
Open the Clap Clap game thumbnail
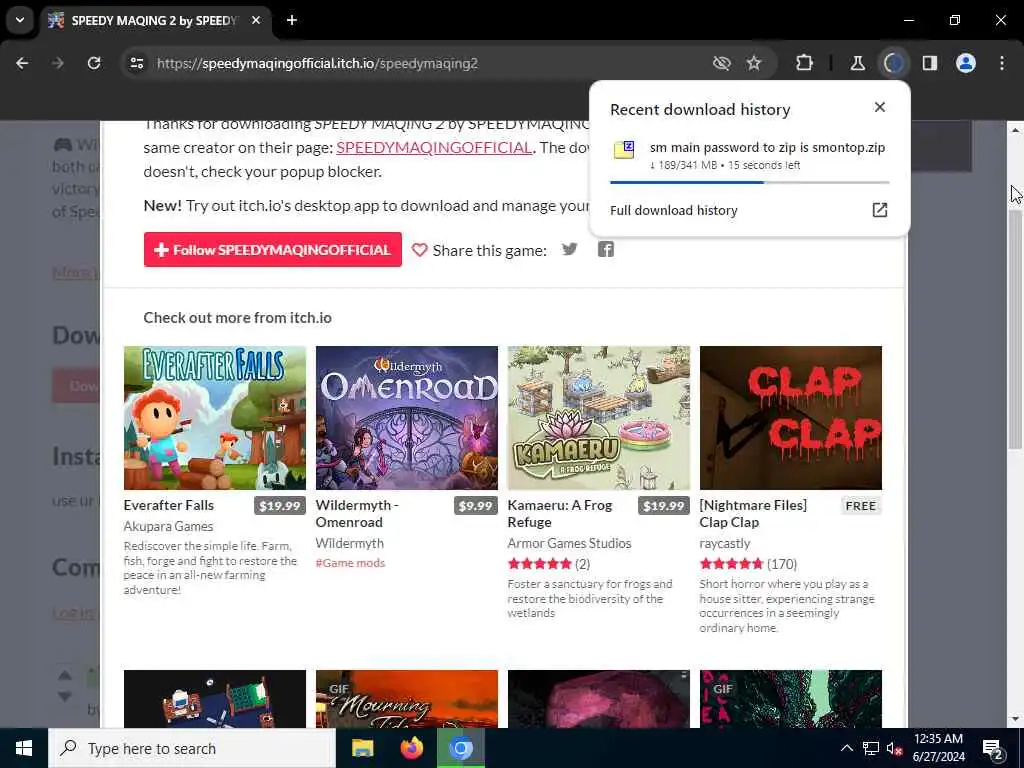791,418
